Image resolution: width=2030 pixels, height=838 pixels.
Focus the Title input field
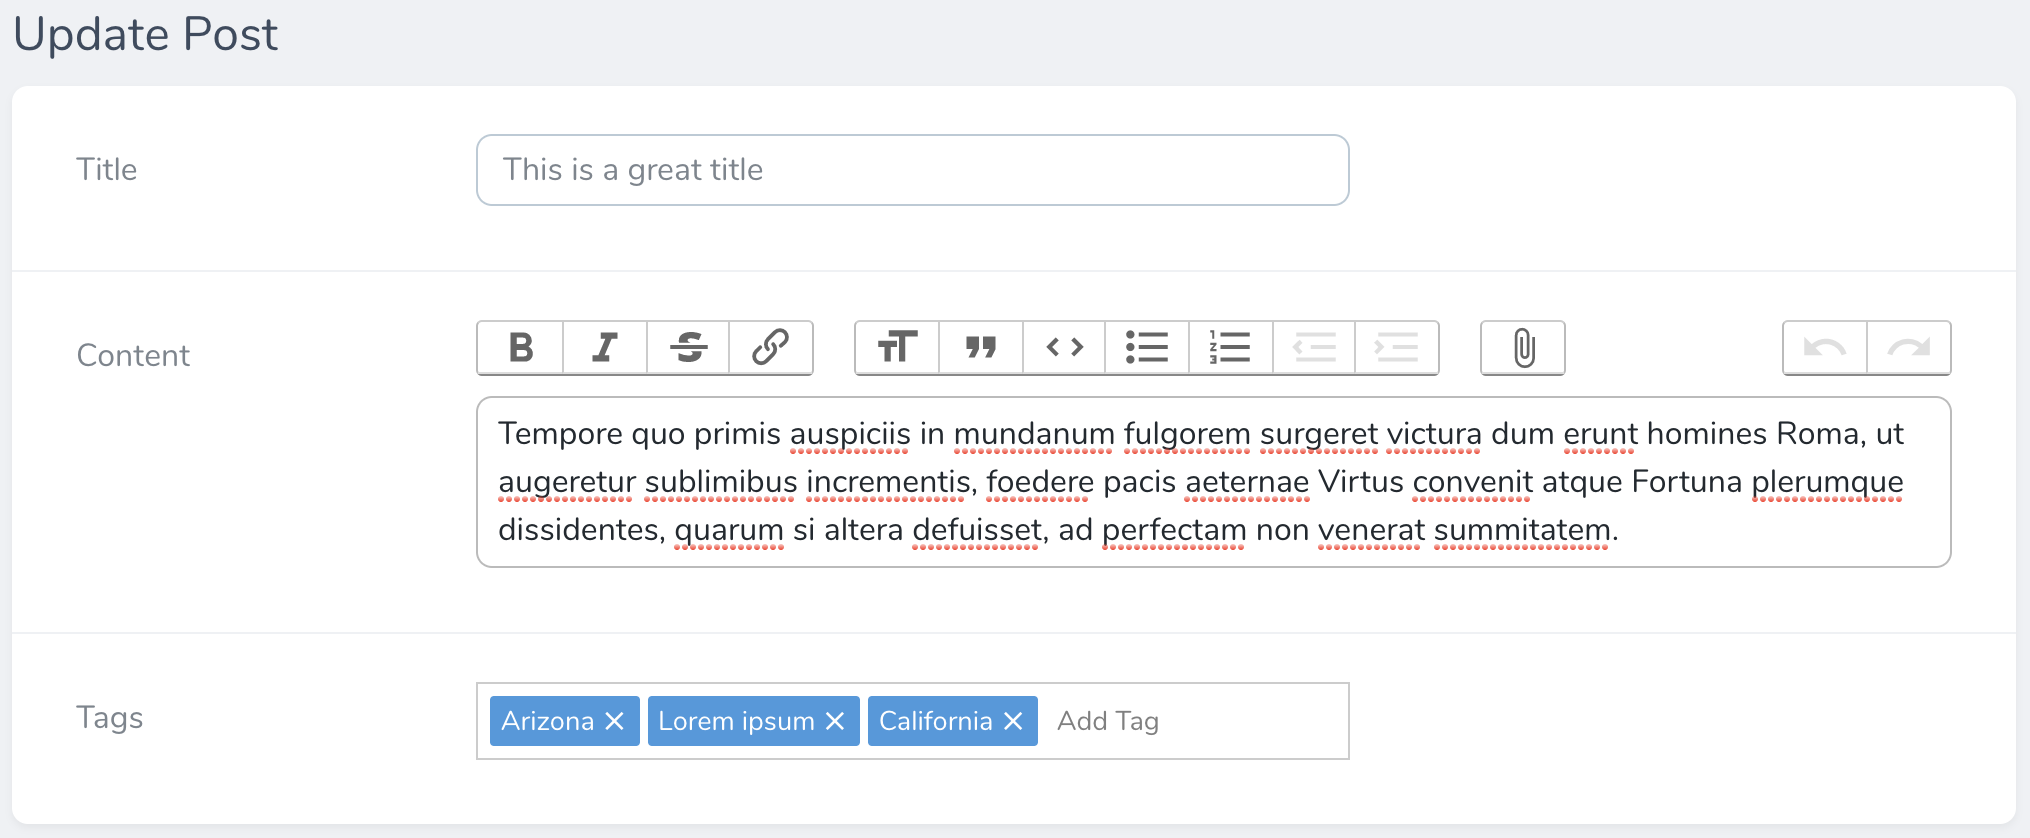[912, 170]
